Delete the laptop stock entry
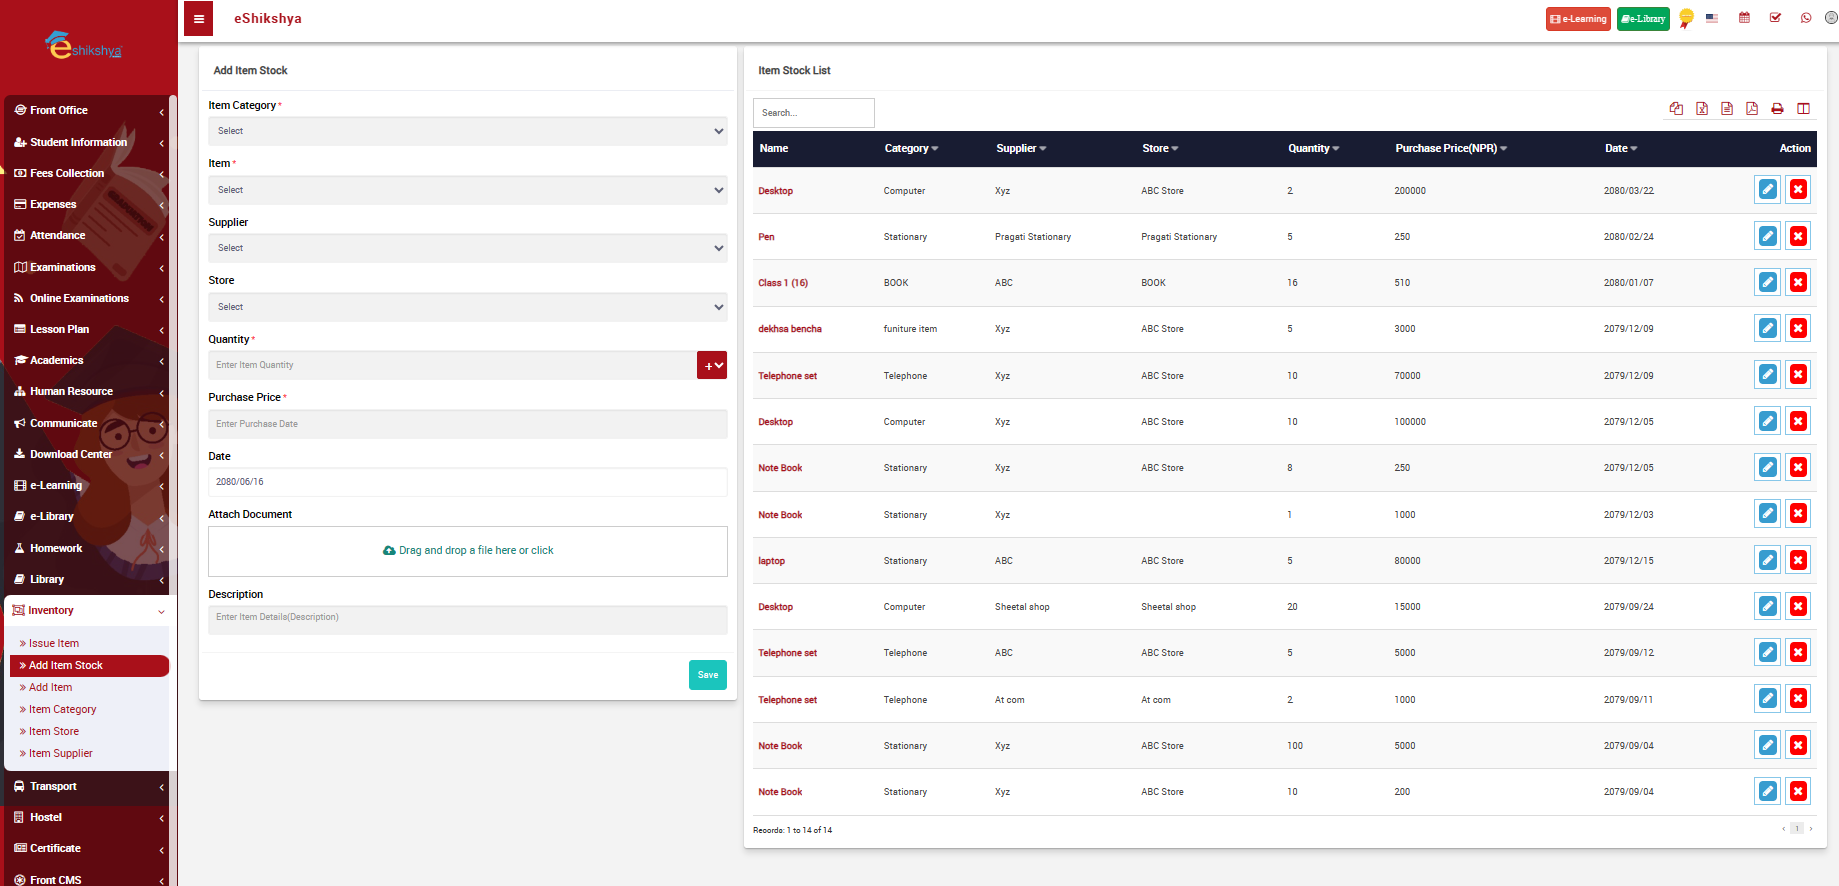The width and height of the screenshot is (1839, 886). (1798, 560)
